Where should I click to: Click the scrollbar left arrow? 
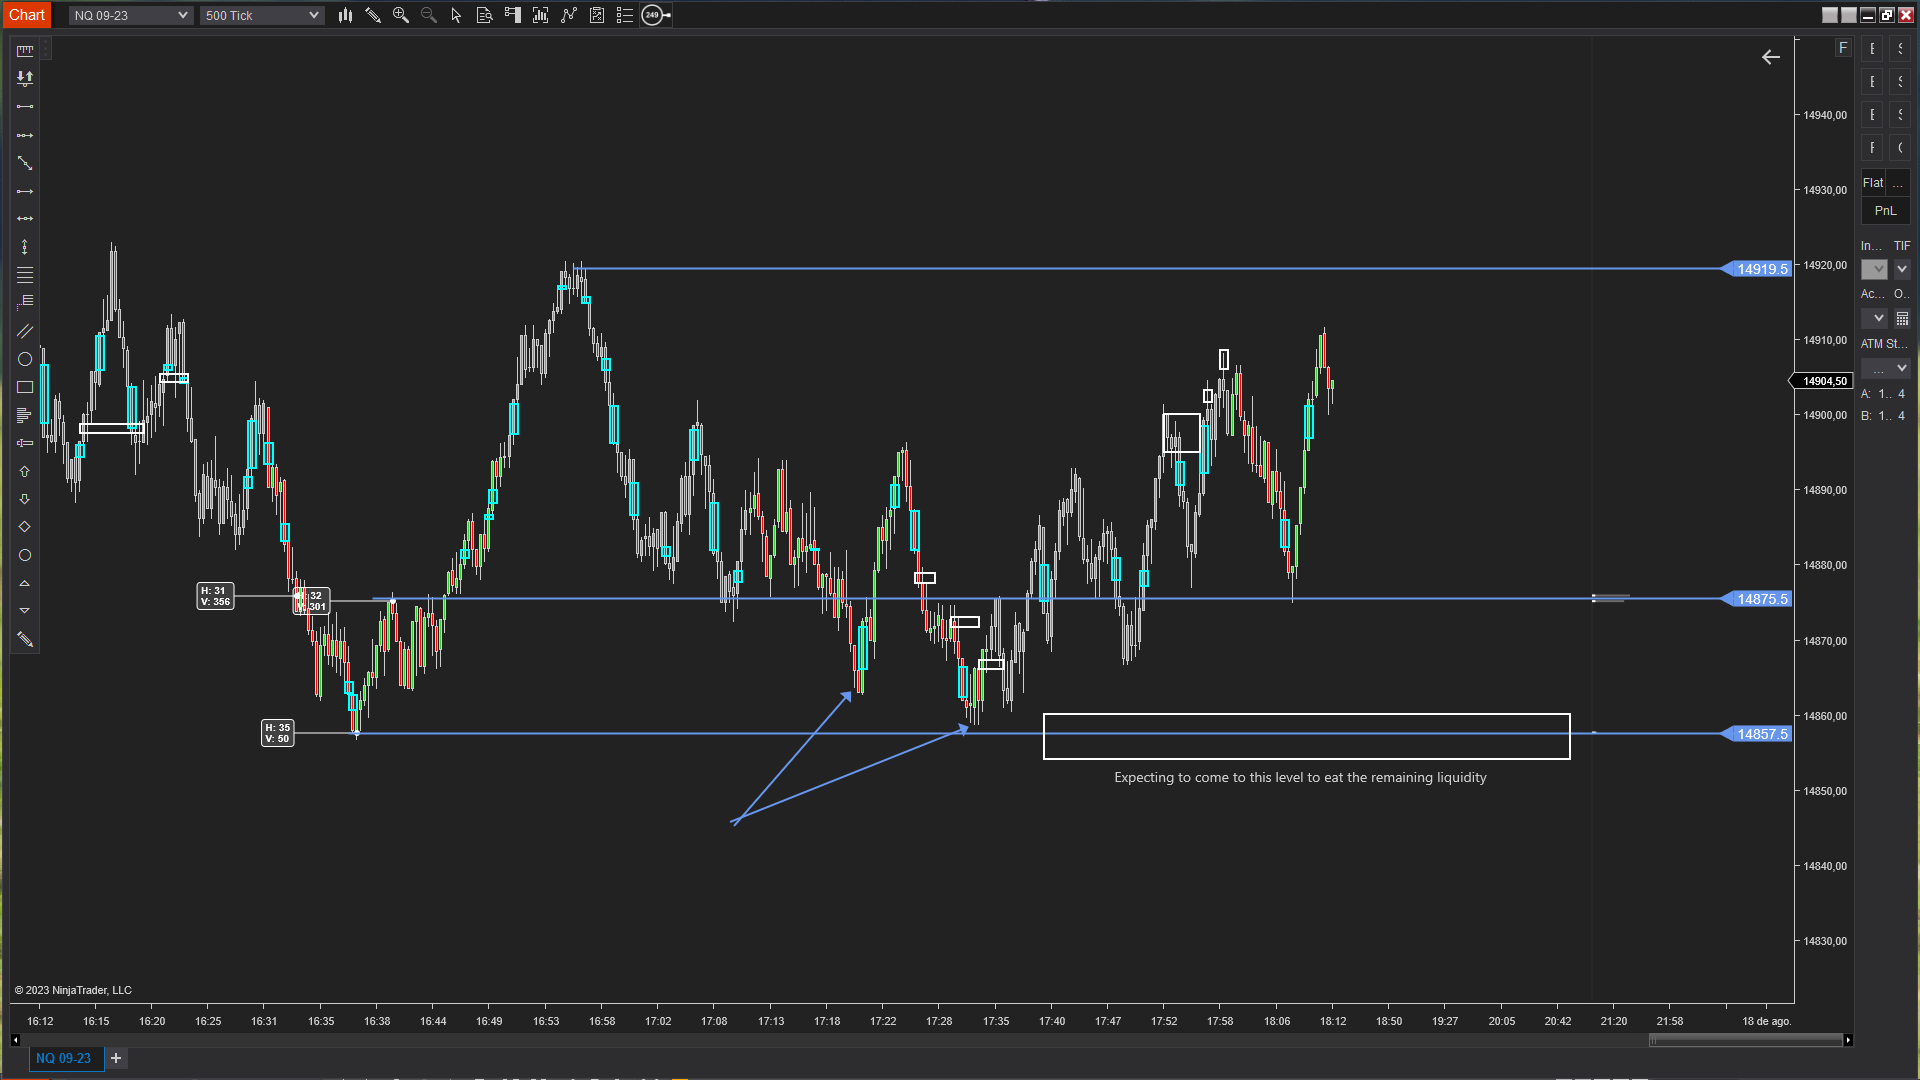pos(15,1040)
